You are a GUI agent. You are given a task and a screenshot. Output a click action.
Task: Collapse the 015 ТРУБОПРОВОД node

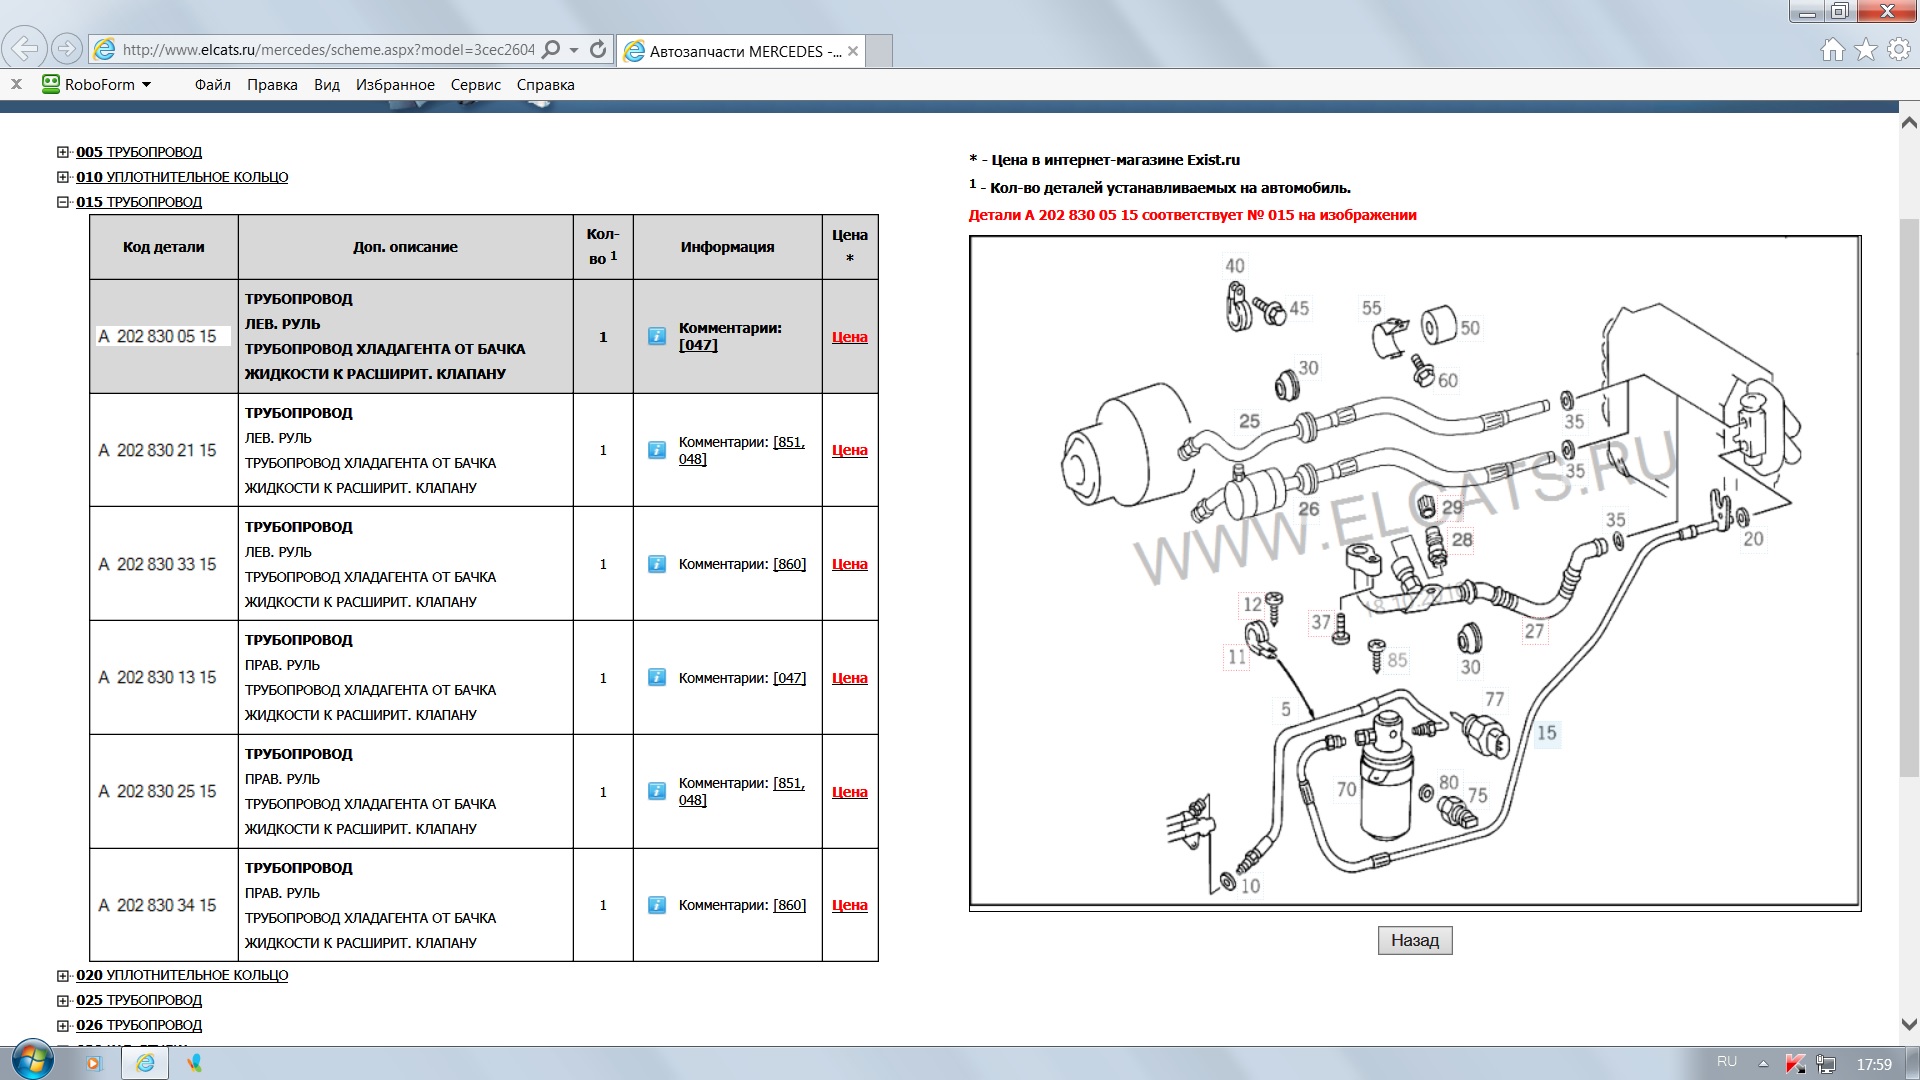pos(63,202)
